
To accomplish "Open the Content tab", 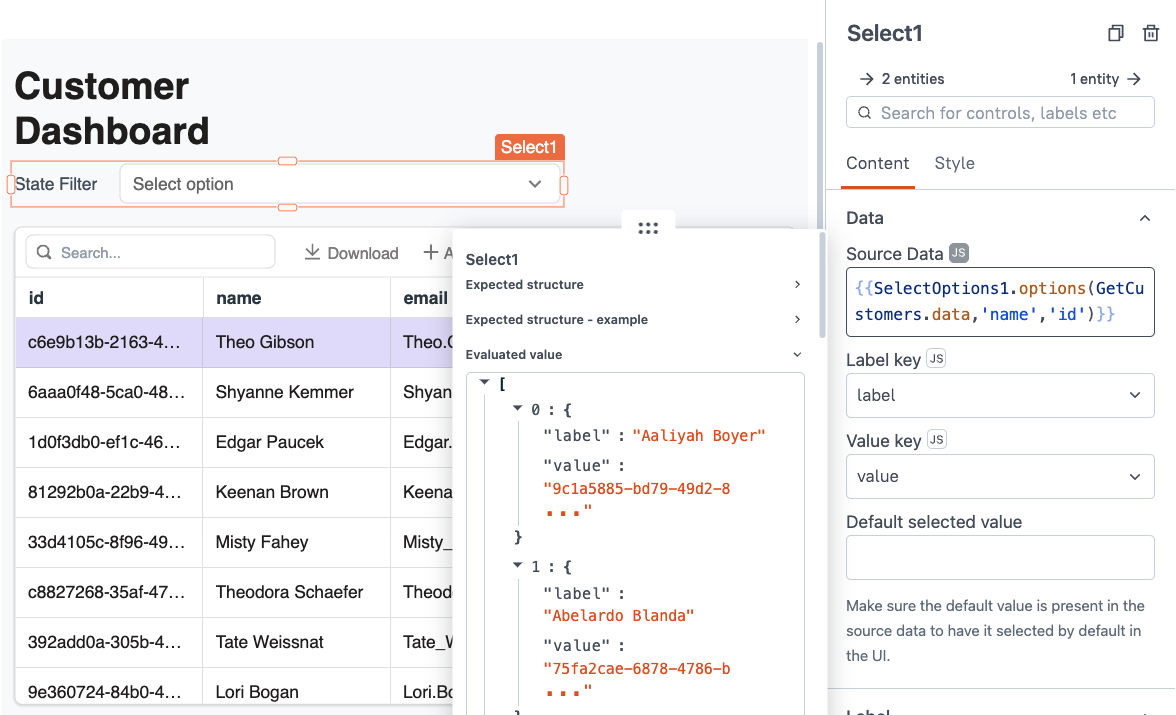I will pos(878,163).
